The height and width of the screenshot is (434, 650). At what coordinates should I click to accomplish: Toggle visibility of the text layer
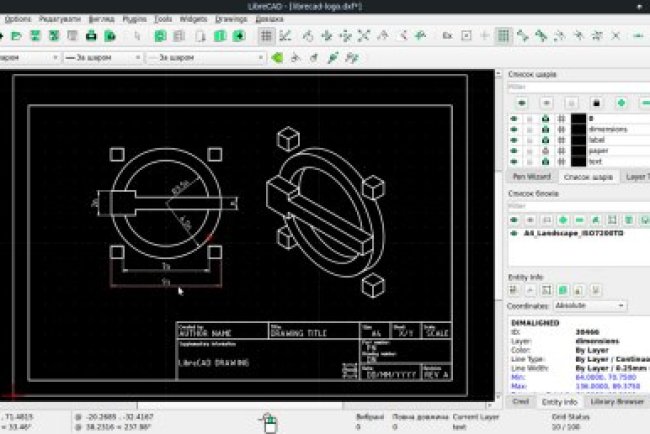coord(515,160)
